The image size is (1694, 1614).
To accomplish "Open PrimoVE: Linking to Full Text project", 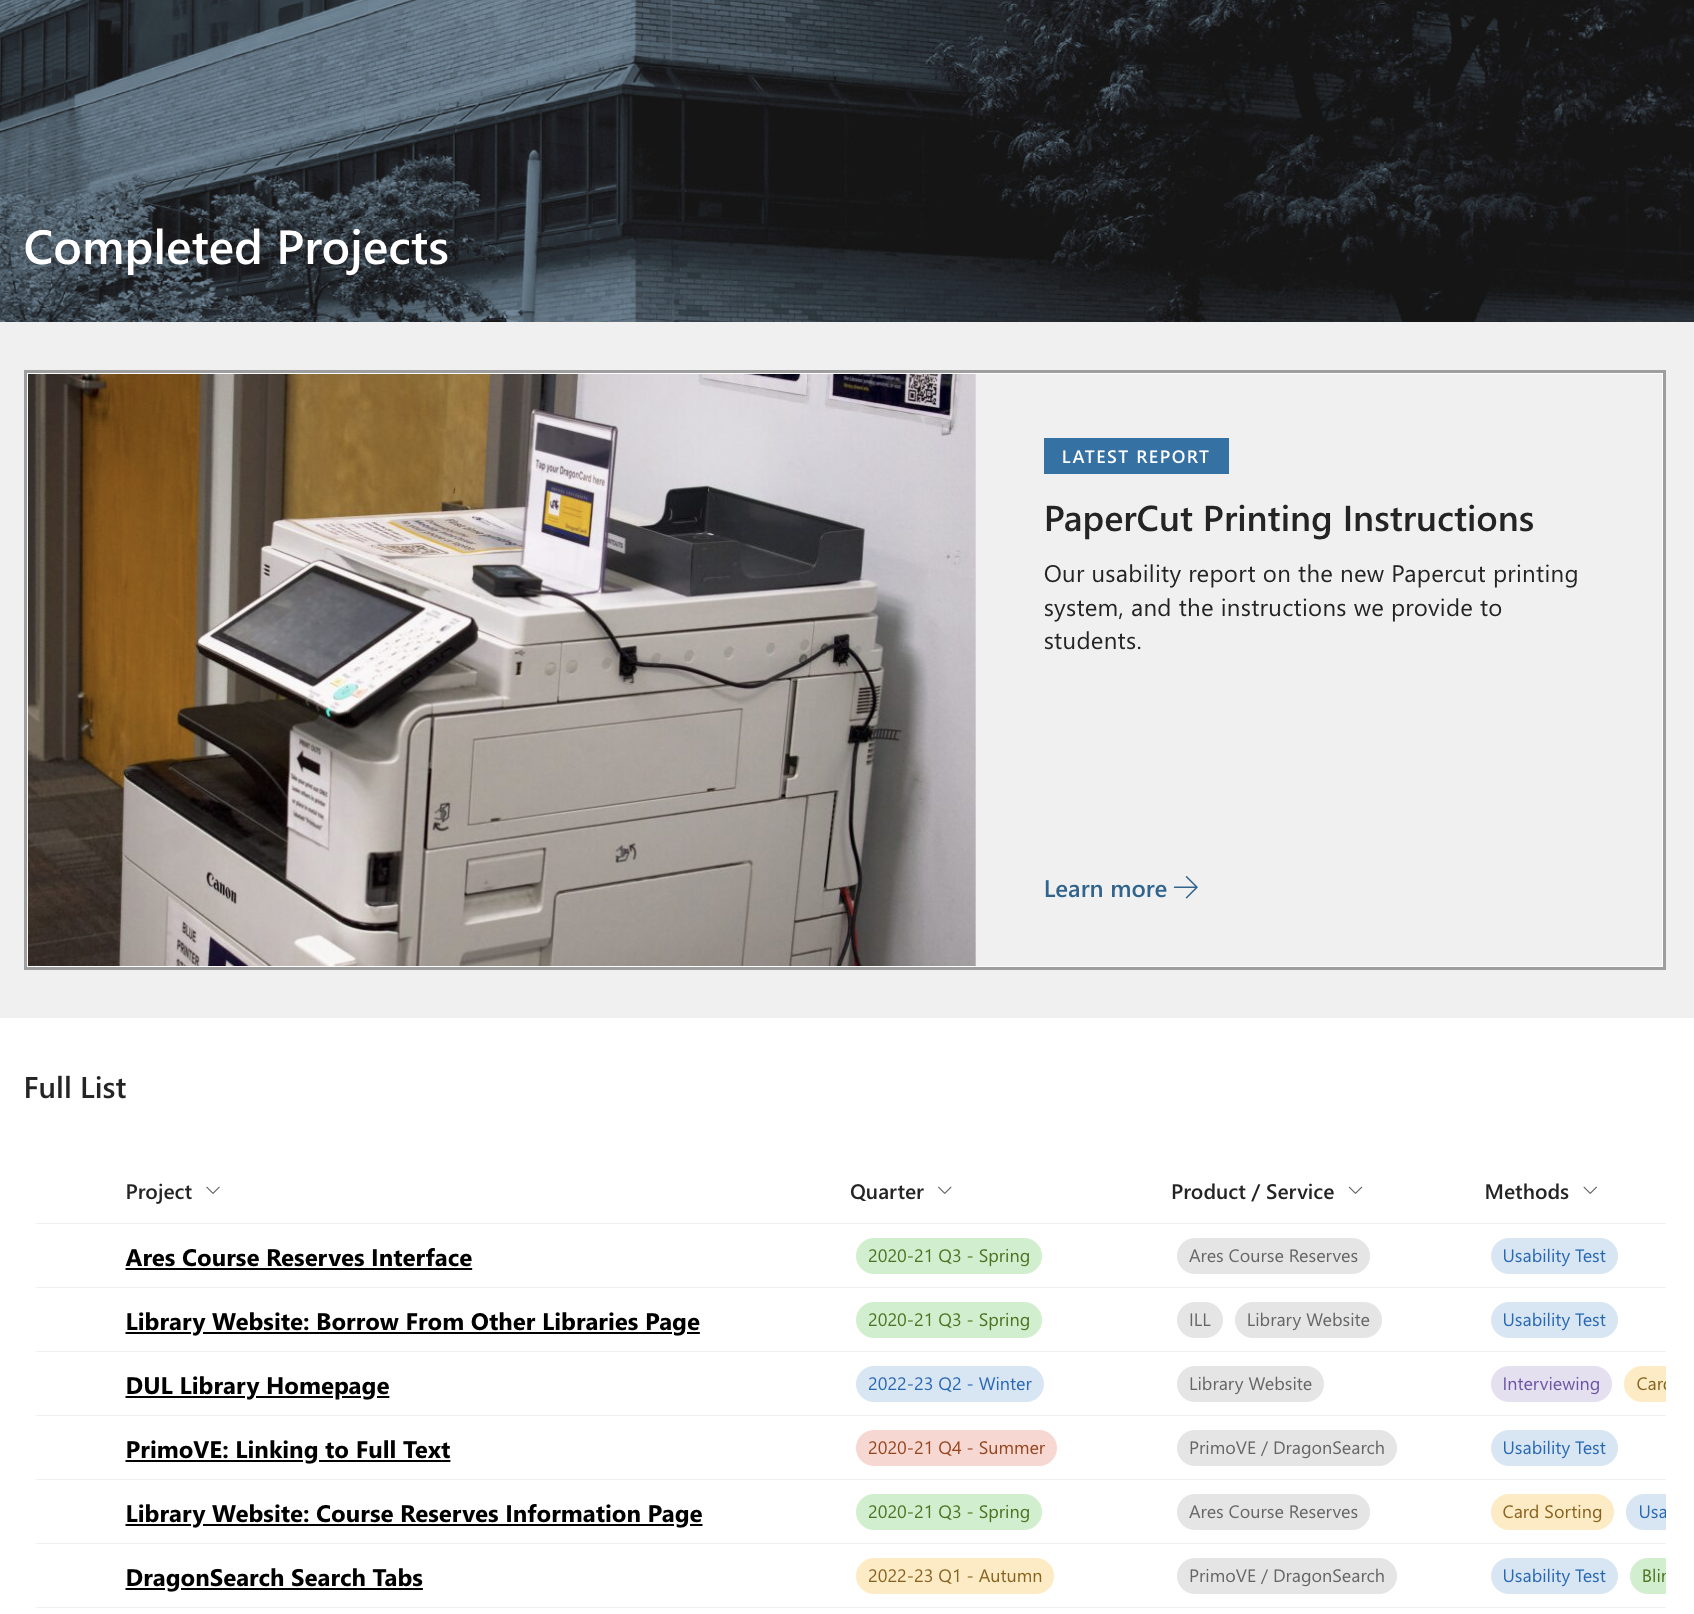I will coord(288,1449).
